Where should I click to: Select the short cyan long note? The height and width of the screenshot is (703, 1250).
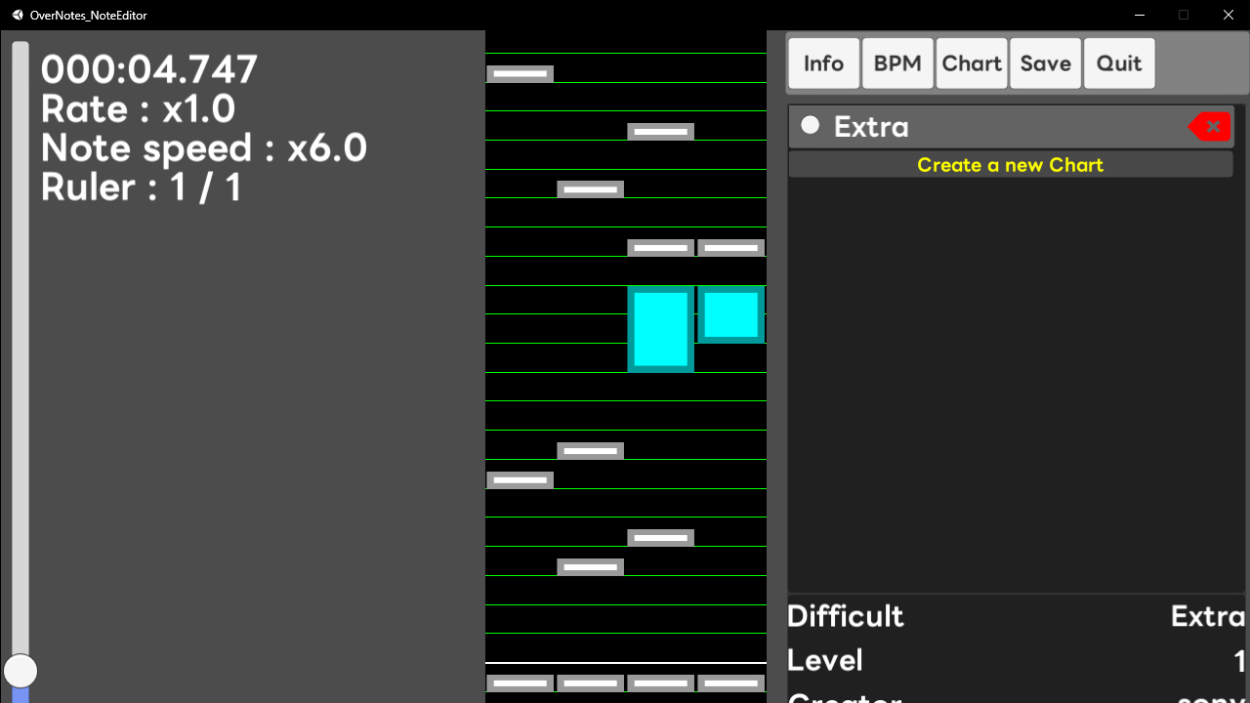pos(731,315)
